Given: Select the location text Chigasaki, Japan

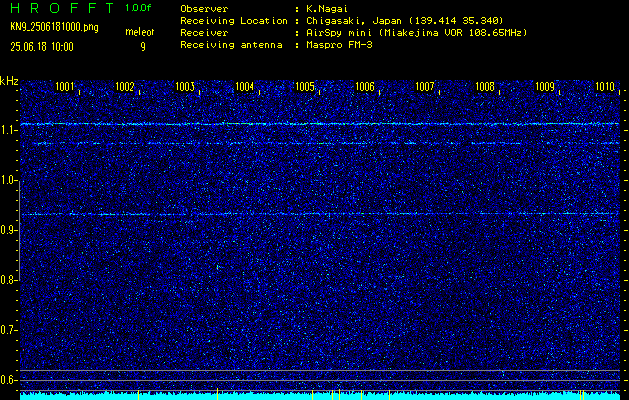Looking at the screenshot, I should click(354, 21).
